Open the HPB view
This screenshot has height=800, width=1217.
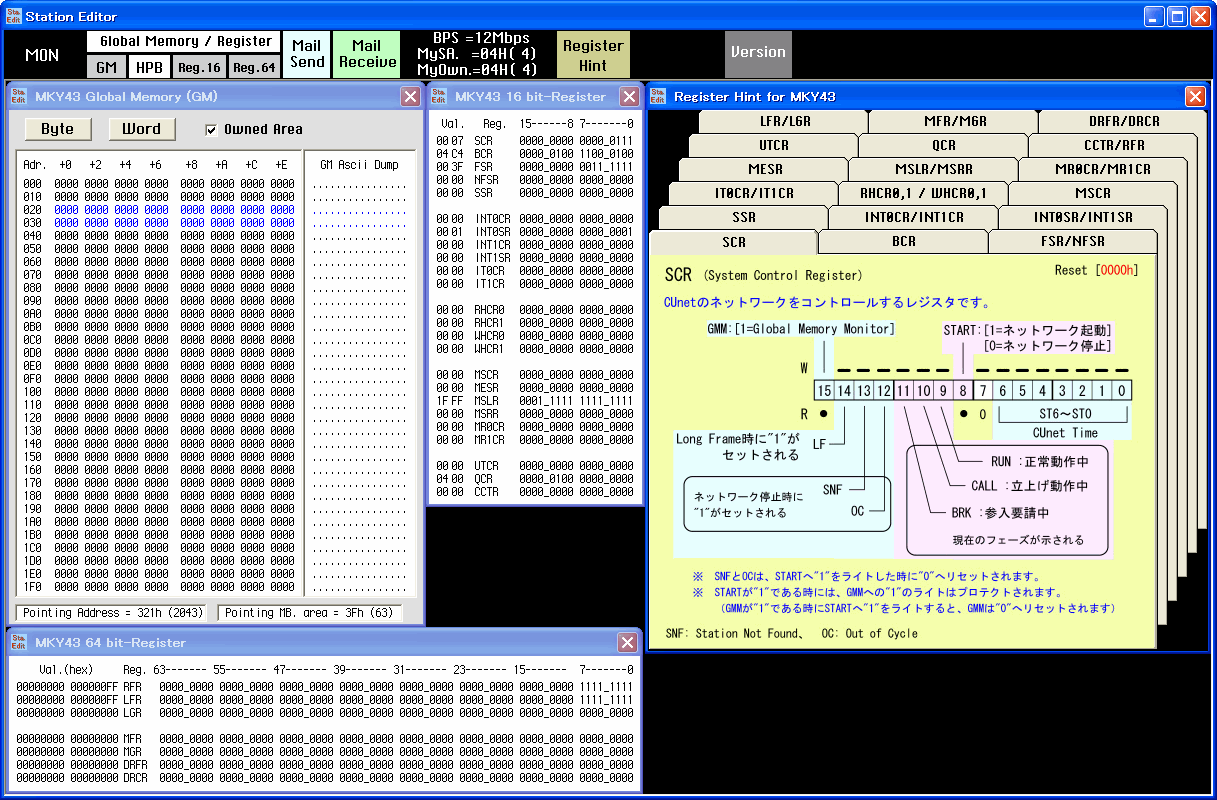tap(149, 67)
